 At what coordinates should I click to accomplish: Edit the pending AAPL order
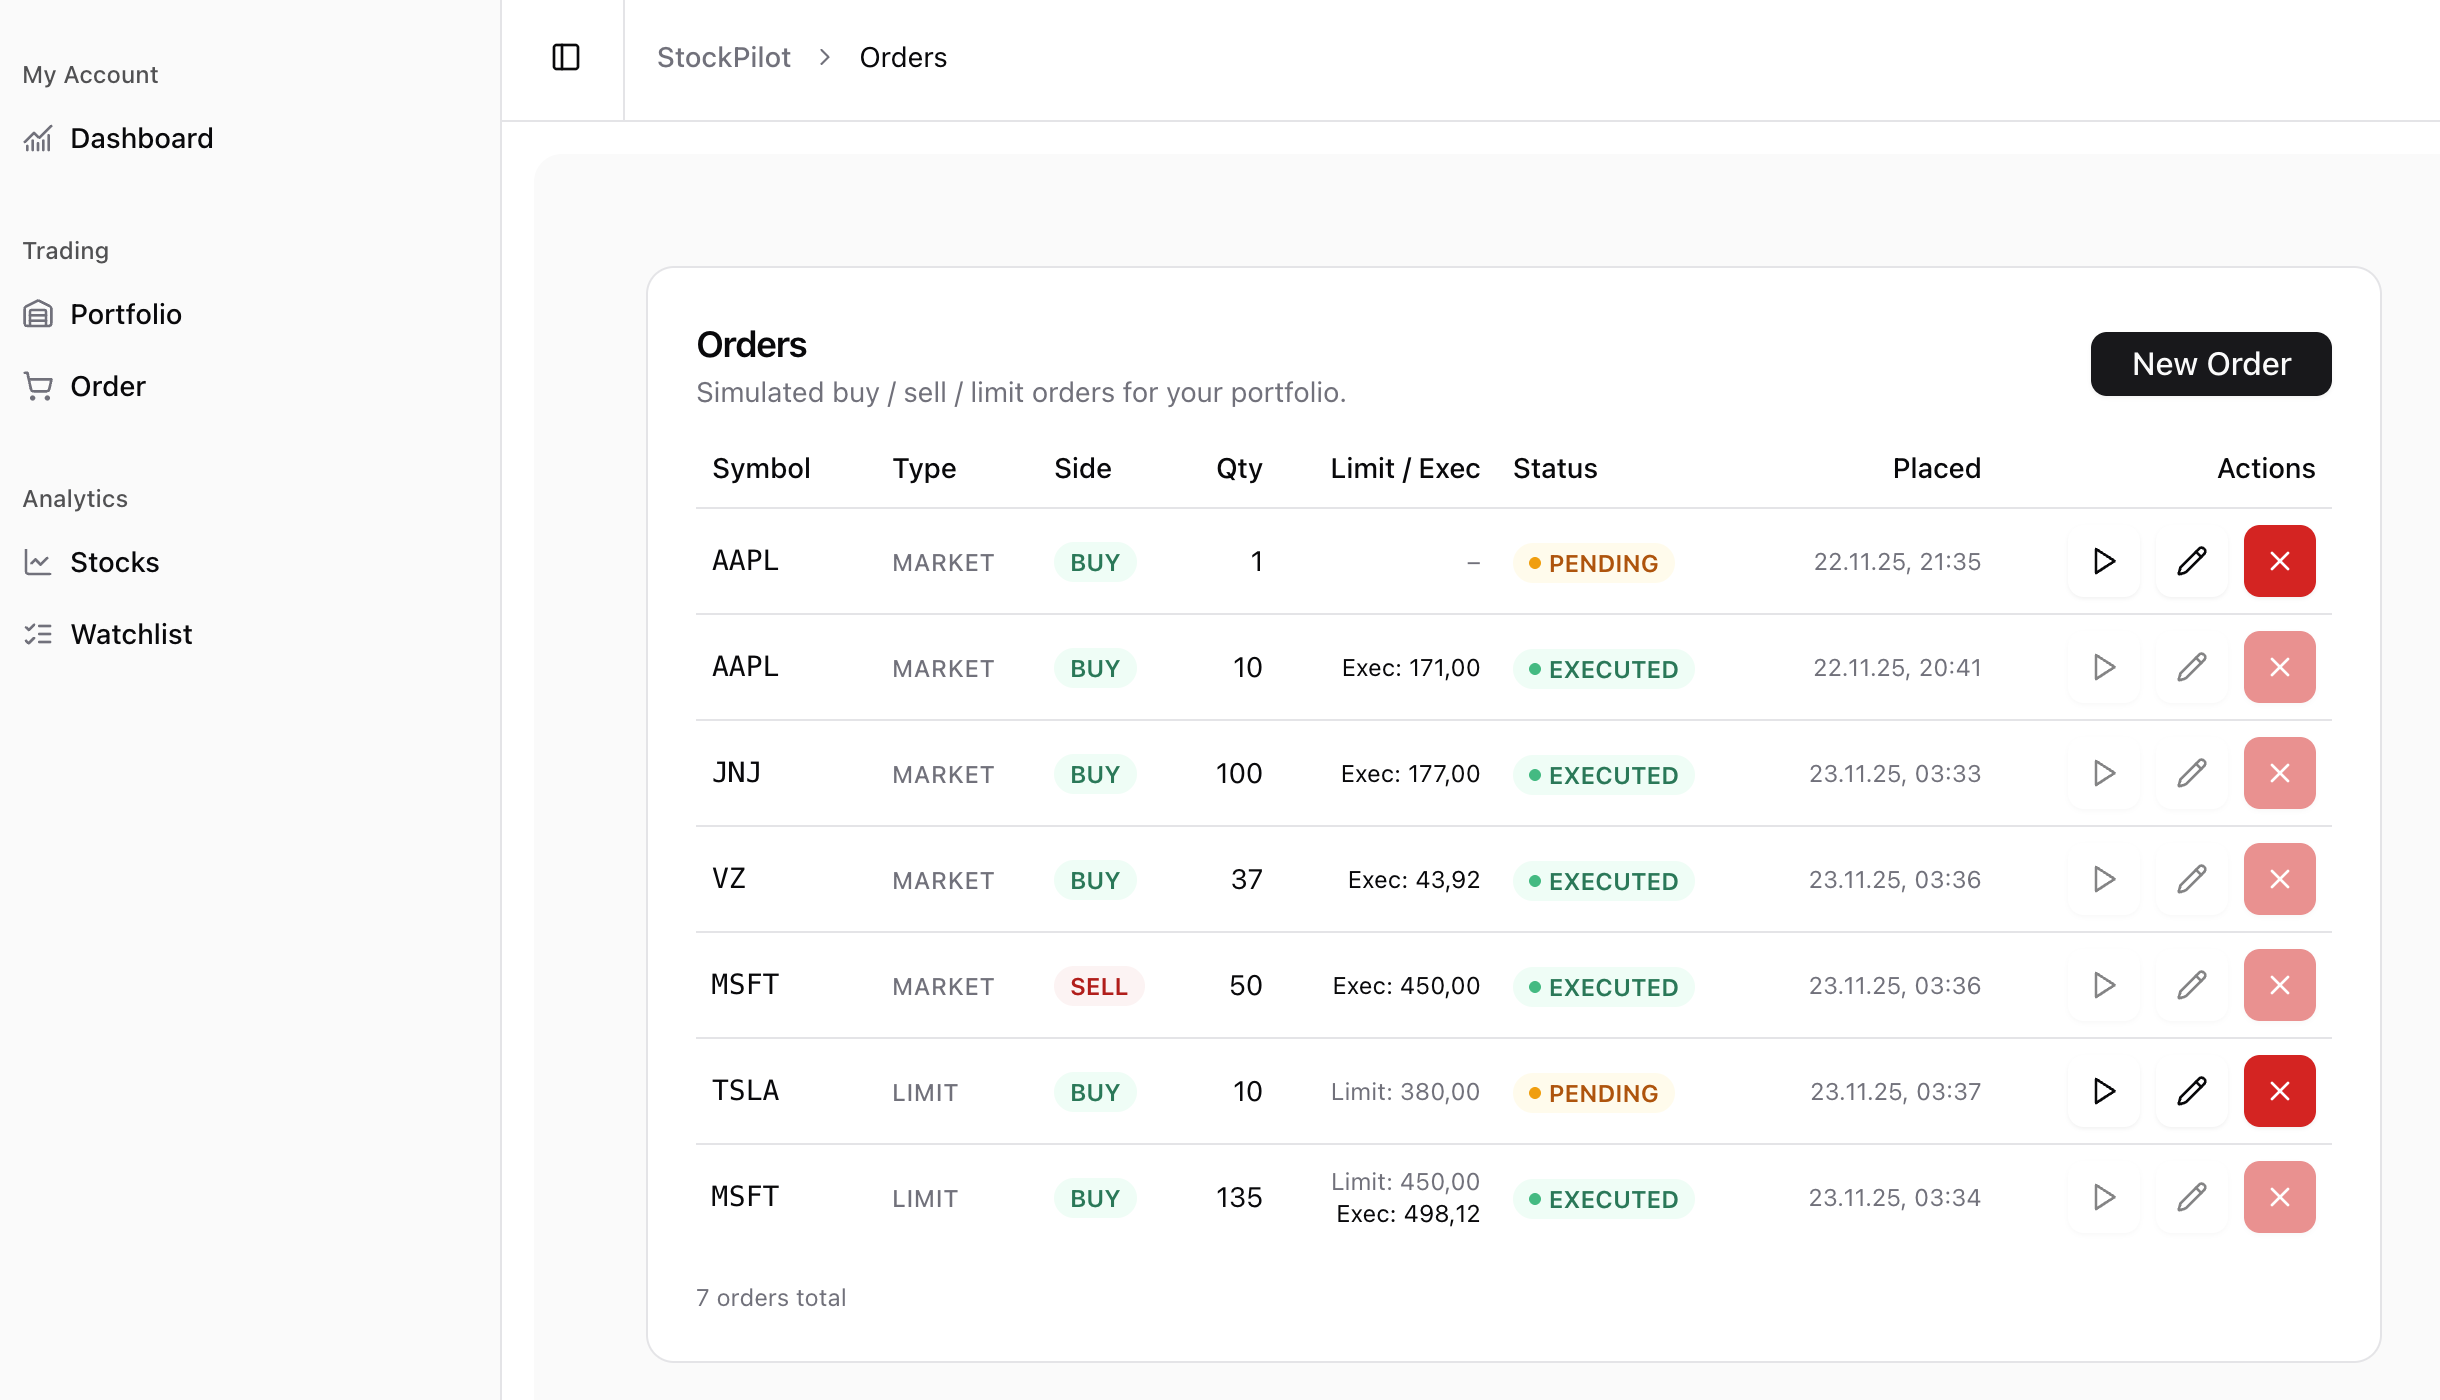click(2191, 561)
